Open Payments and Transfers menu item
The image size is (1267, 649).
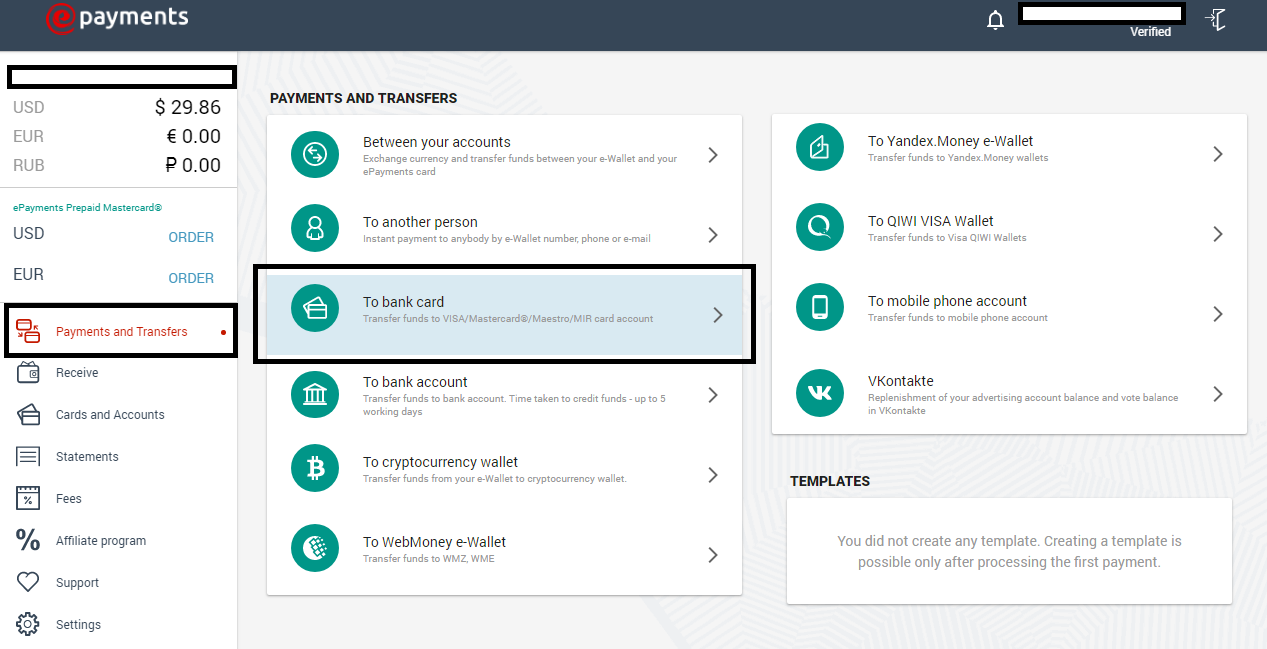tap(122, 332)
